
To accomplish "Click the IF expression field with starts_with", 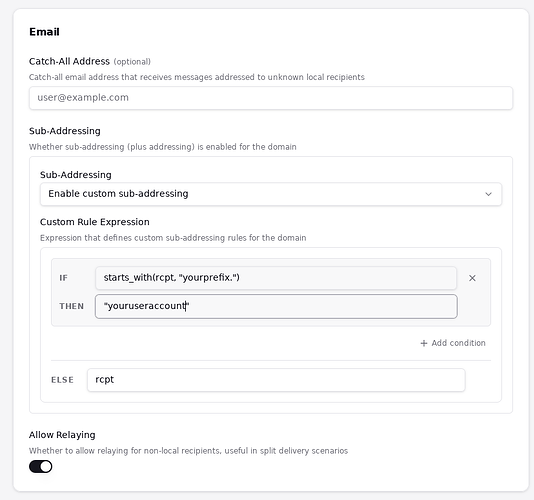I will pos(276,278).
